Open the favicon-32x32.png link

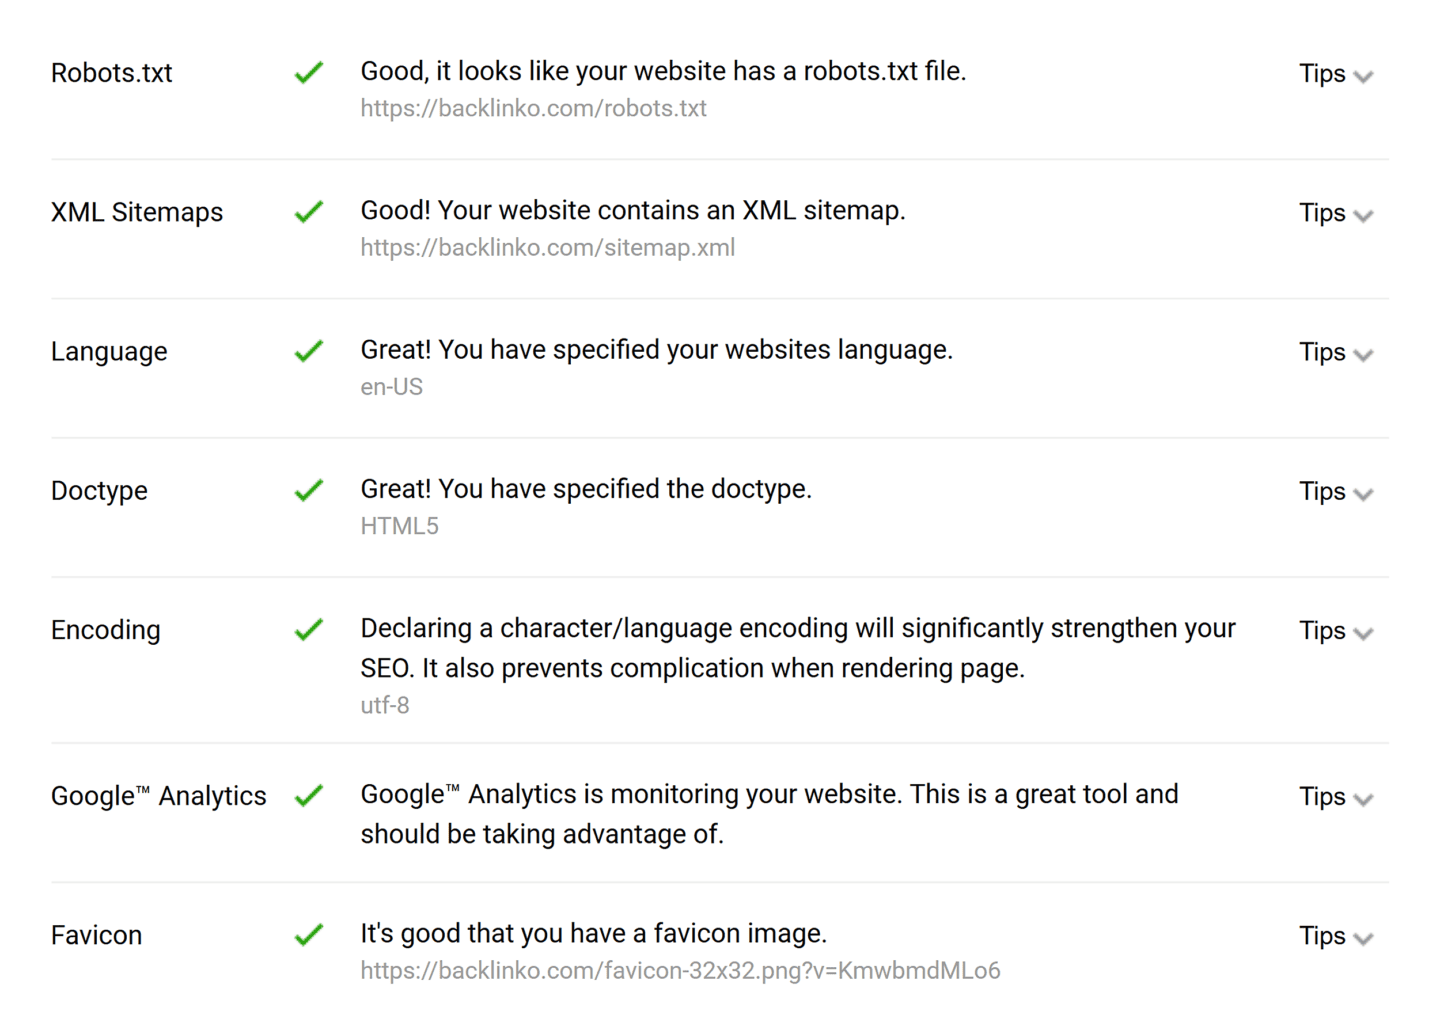pos(680,970)
